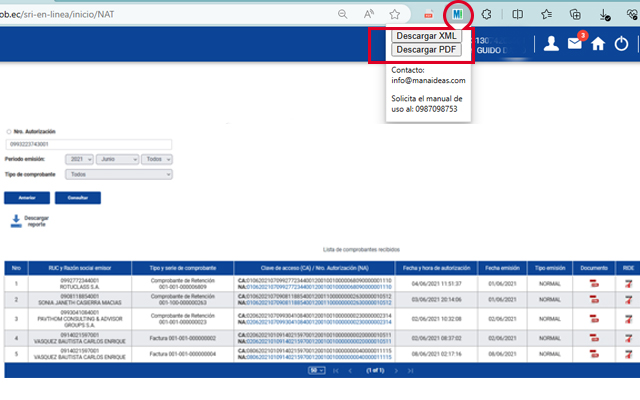Add this page to favorites star
This screenshot has width=640, height=400.
pyautogui.click(x=394, y=15)
